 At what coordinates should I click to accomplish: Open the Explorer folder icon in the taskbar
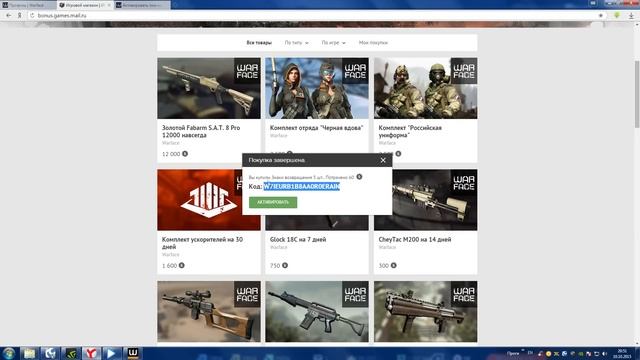pyautogui.click(x=29, y=353)
